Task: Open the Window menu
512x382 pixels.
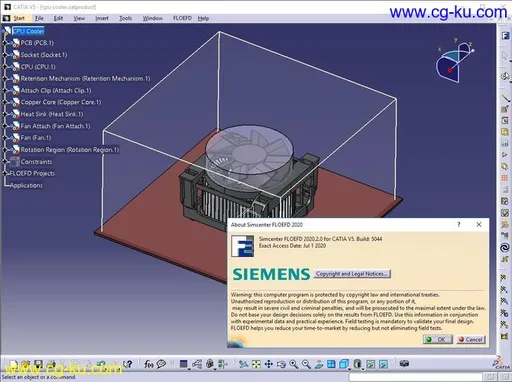Action: [152, 18]
